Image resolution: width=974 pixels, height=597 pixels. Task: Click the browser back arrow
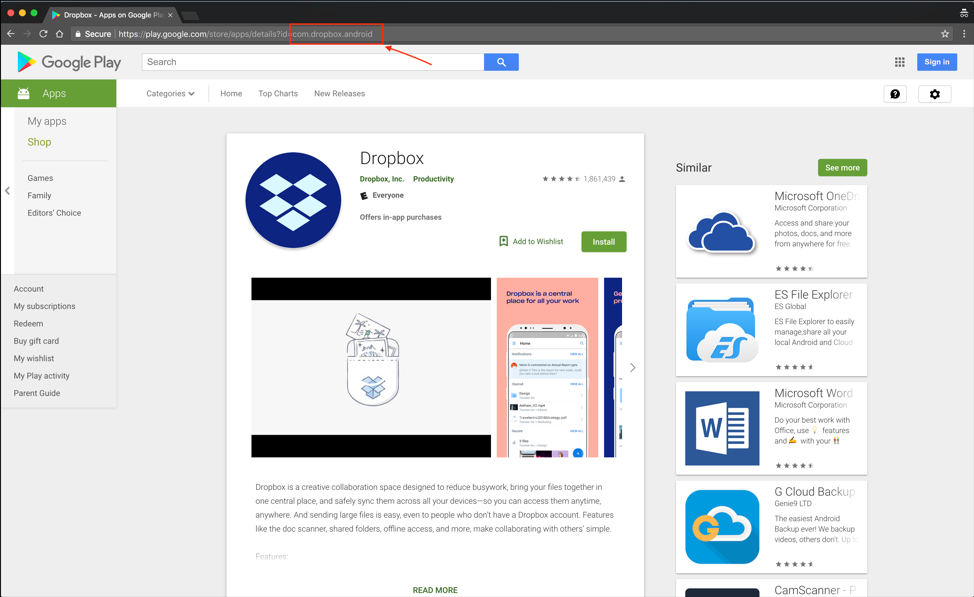click(x=11, y=34)
